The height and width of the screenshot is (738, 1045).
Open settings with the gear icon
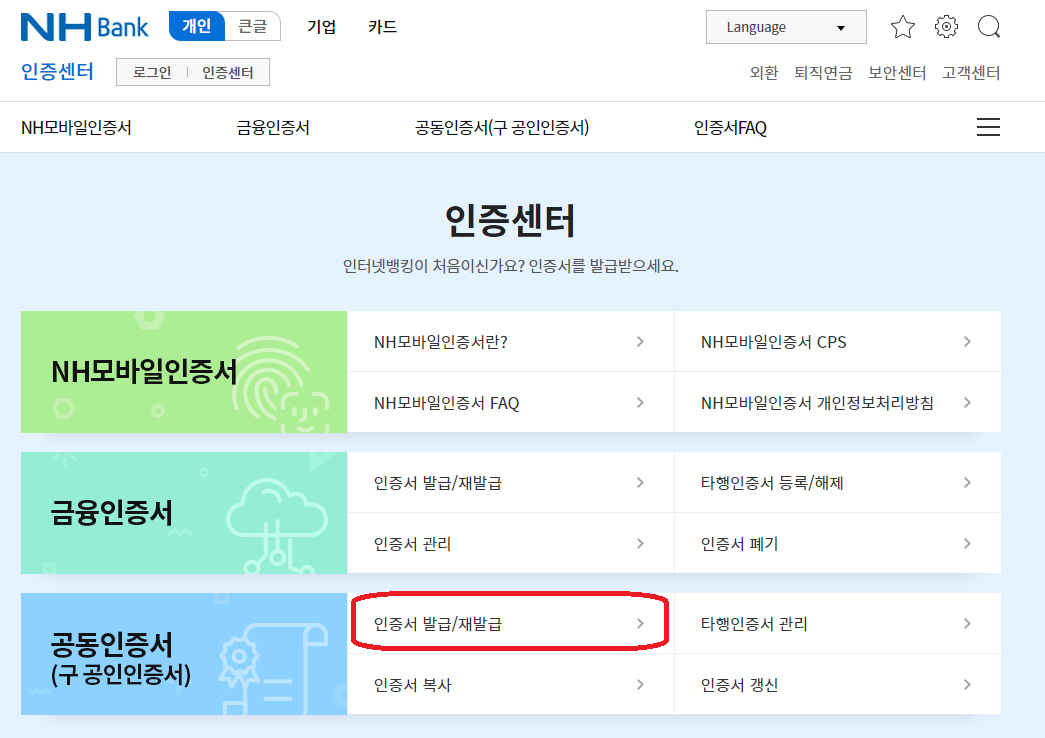(x=946, y=27)
